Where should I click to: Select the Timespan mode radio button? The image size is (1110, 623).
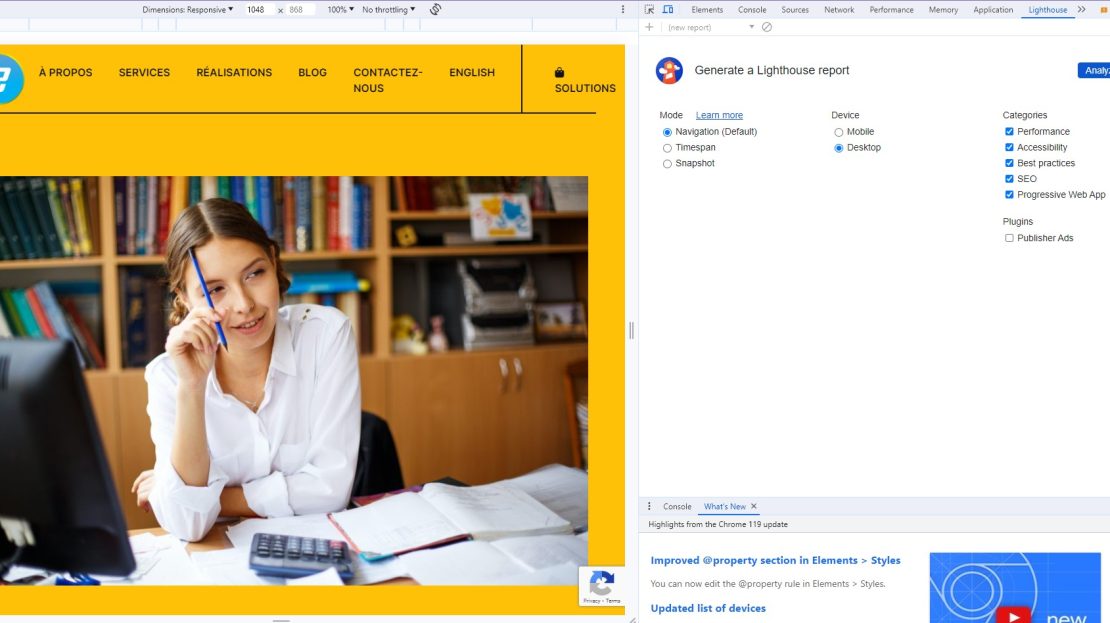click(667, 148)
